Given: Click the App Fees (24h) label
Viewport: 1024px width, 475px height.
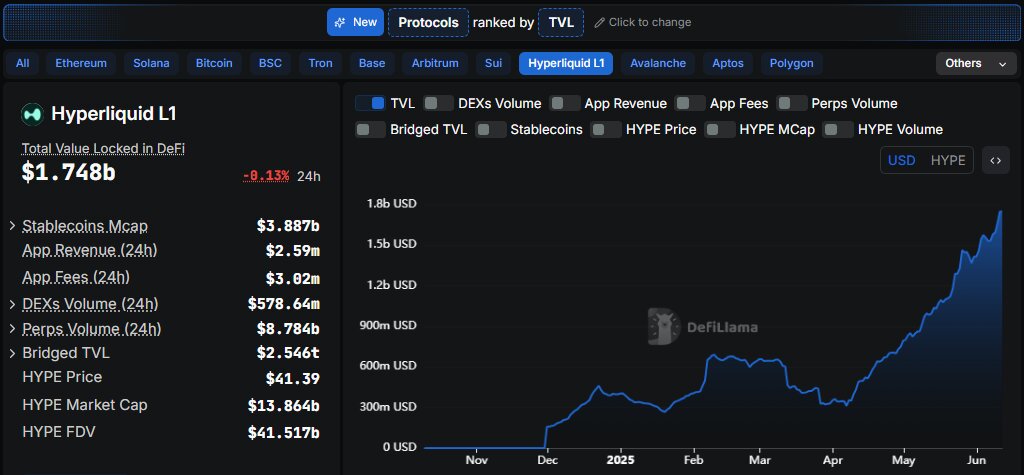Looking at the screenshot, I should 76,277.
